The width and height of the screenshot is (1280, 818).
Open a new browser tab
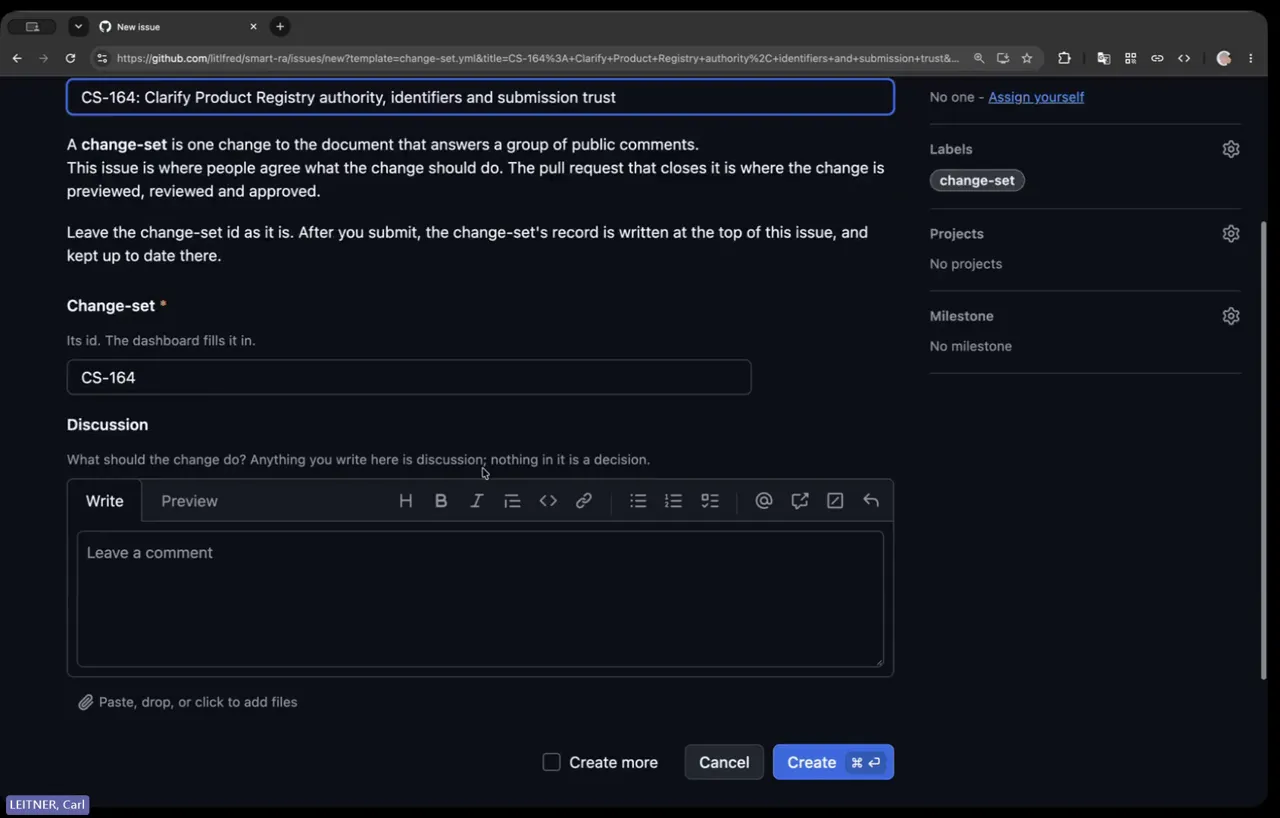point(280,26)
